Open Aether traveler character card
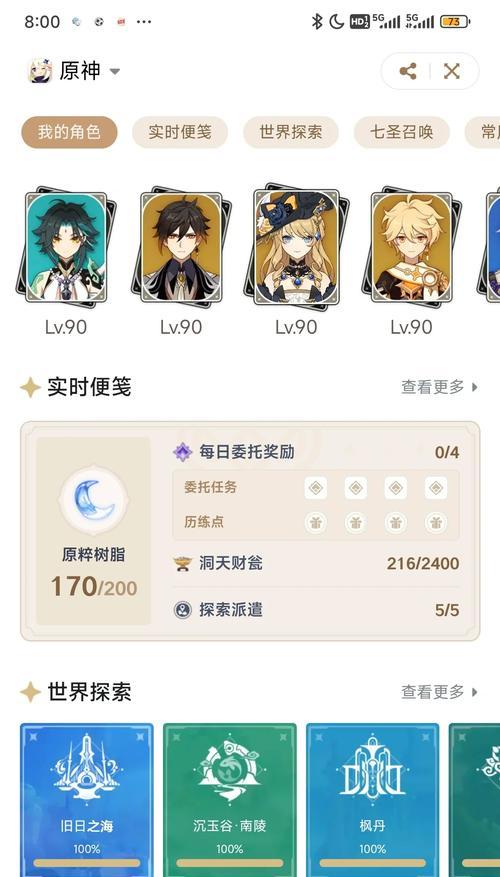 point(412,248)
